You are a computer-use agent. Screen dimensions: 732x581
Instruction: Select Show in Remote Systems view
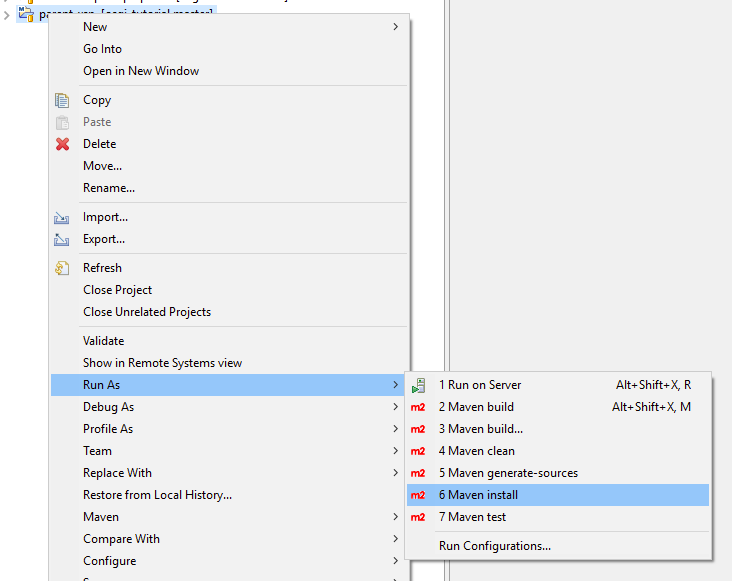coord(162,363)
